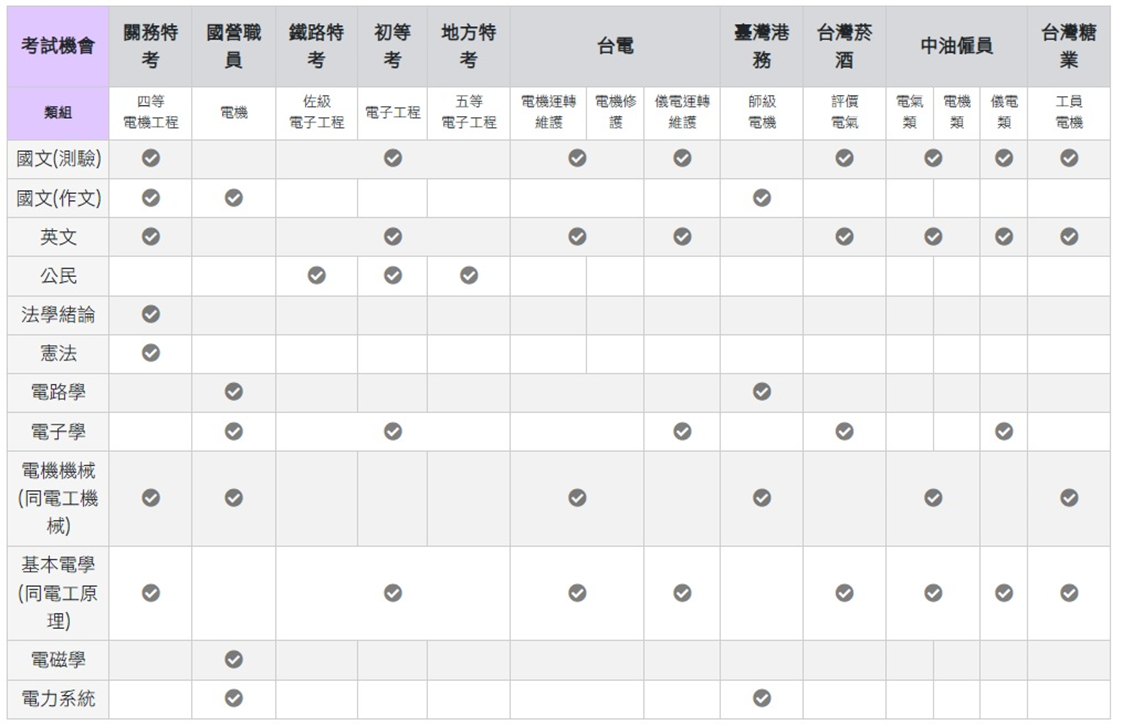
Task: Click the 國文(作文) check mark under 臺灣港務
Action: tap(762, 198)
